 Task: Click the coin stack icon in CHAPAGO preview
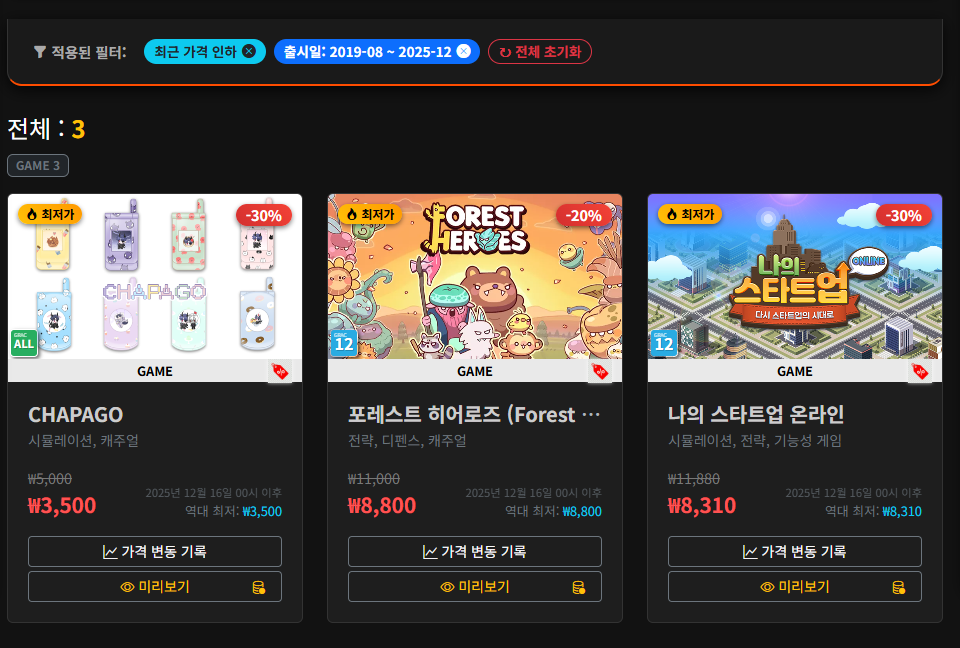[258, 588]
